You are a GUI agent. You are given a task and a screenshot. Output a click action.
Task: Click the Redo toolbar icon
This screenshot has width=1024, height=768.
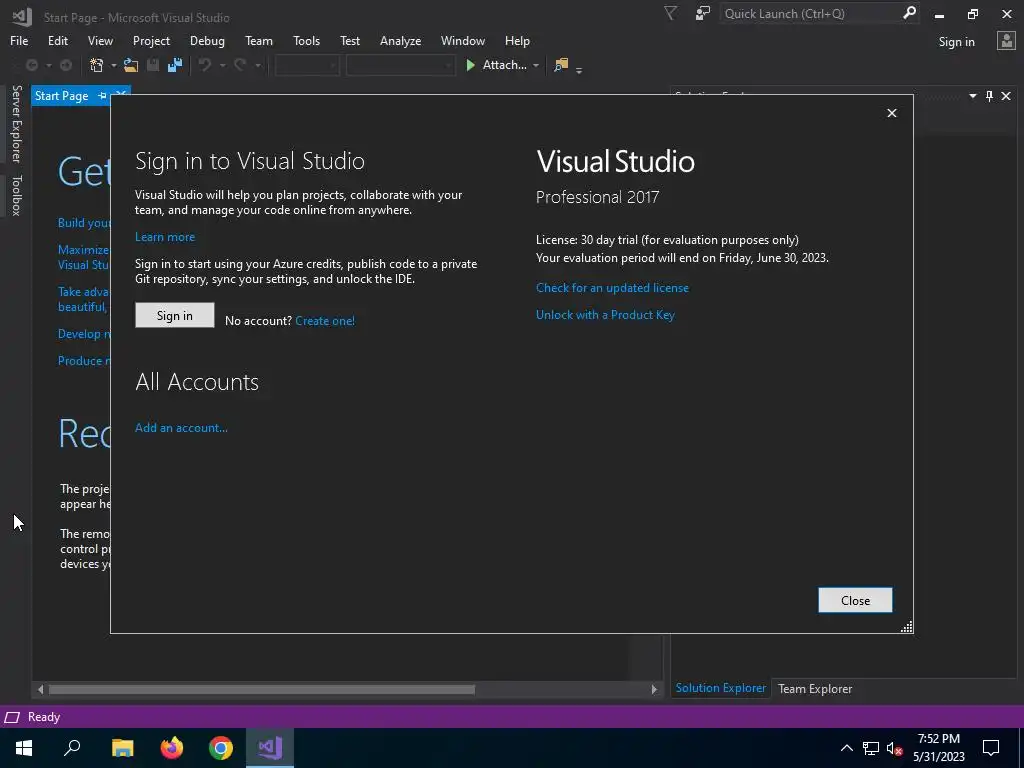click(x=240, y=65)
